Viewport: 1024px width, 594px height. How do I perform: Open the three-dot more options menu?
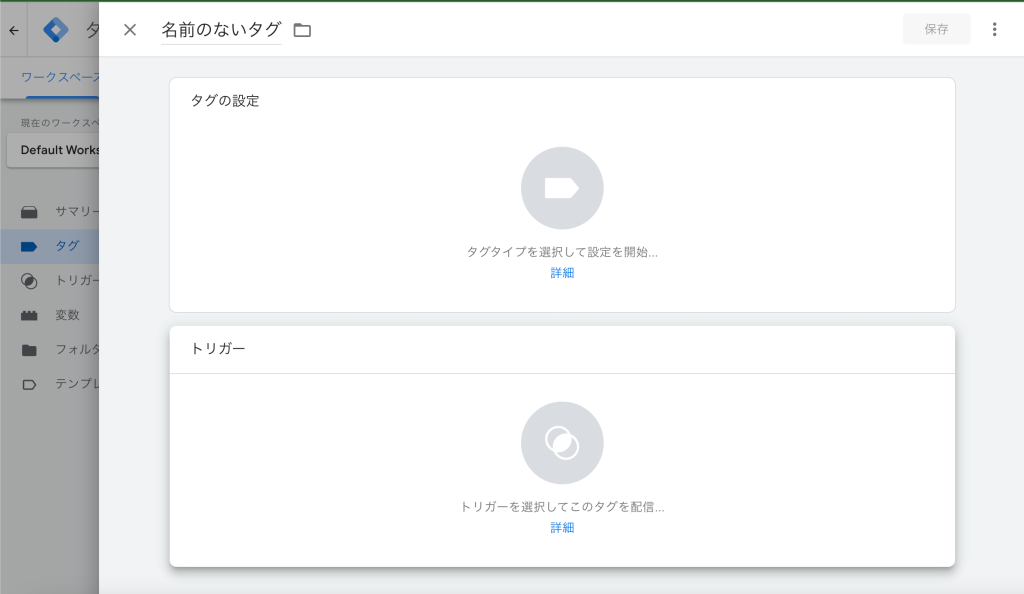click(x=994, y=29)
